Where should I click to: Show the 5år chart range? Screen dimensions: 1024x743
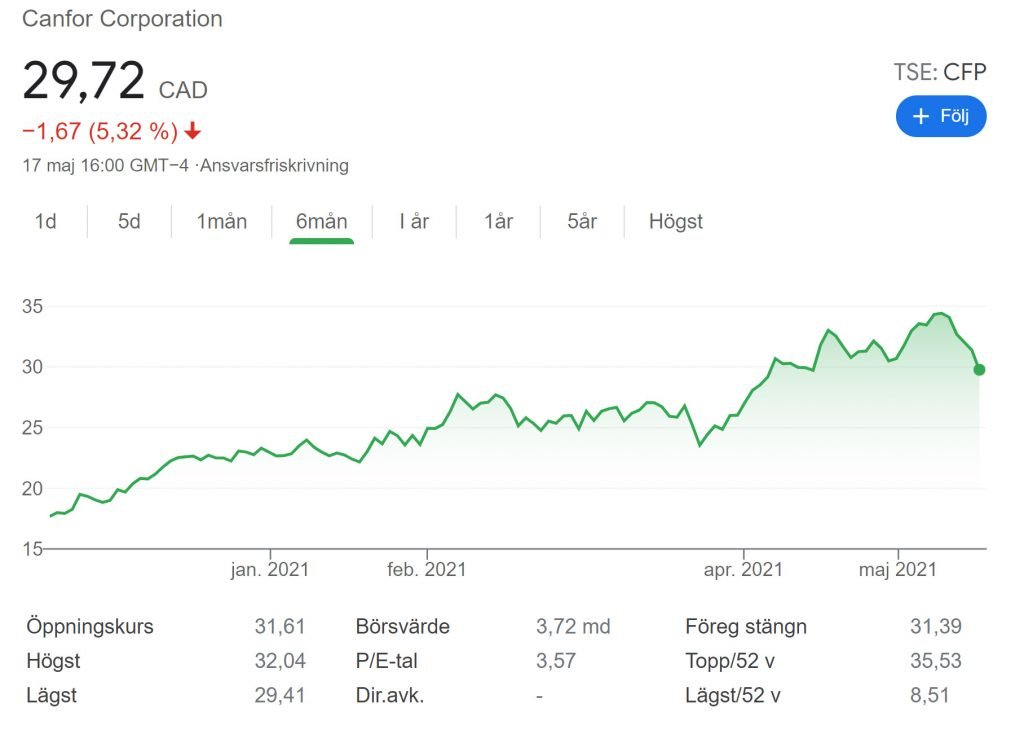point(582,221)
